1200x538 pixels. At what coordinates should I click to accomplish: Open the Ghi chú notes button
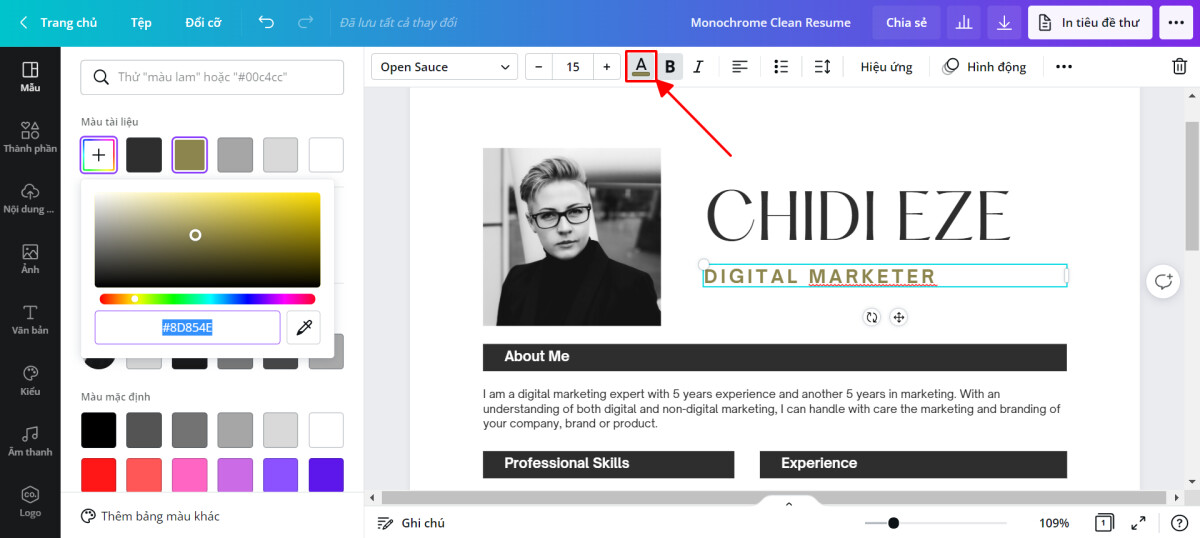(x=410, y=523)
